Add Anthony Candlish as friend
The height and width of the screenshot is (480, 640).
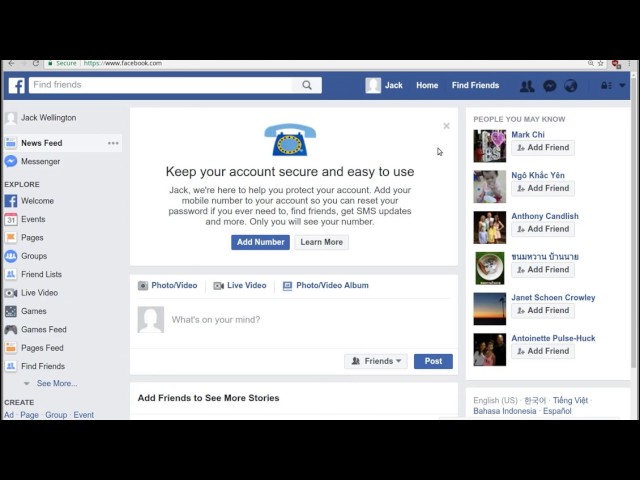[x=543, y=229]
